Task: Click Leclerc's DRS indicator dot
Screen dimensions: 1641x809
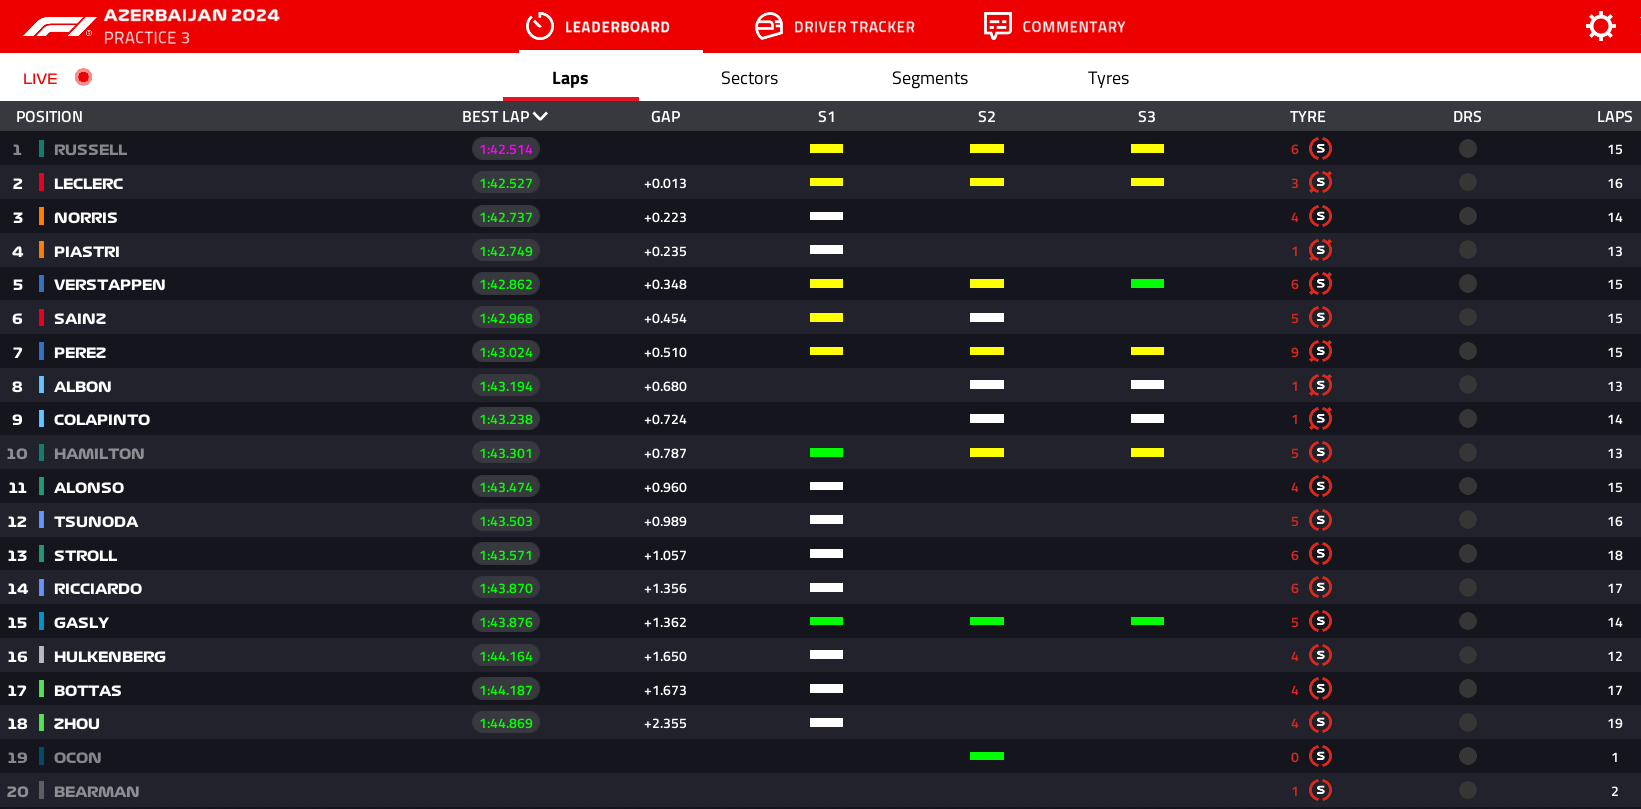Action: tap(1468, 183)
